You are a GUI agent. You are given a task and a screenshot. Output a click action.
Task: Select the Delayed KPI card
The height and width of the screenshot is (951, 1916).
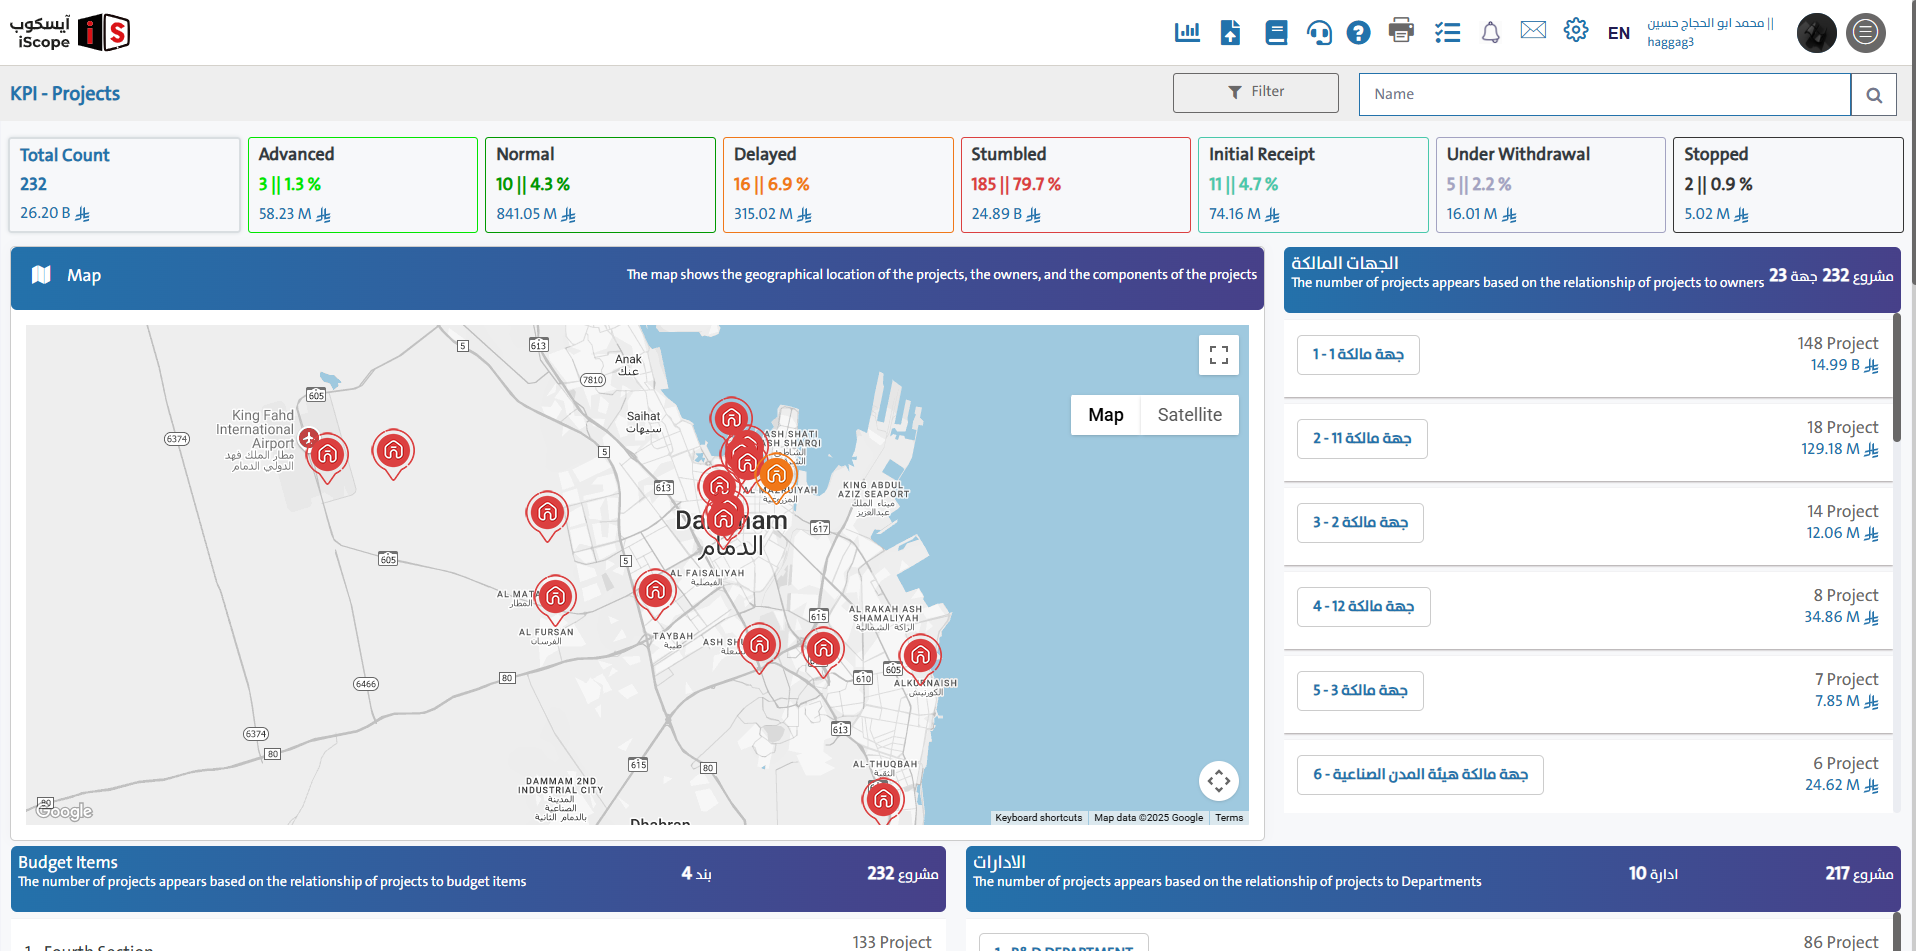837,185
